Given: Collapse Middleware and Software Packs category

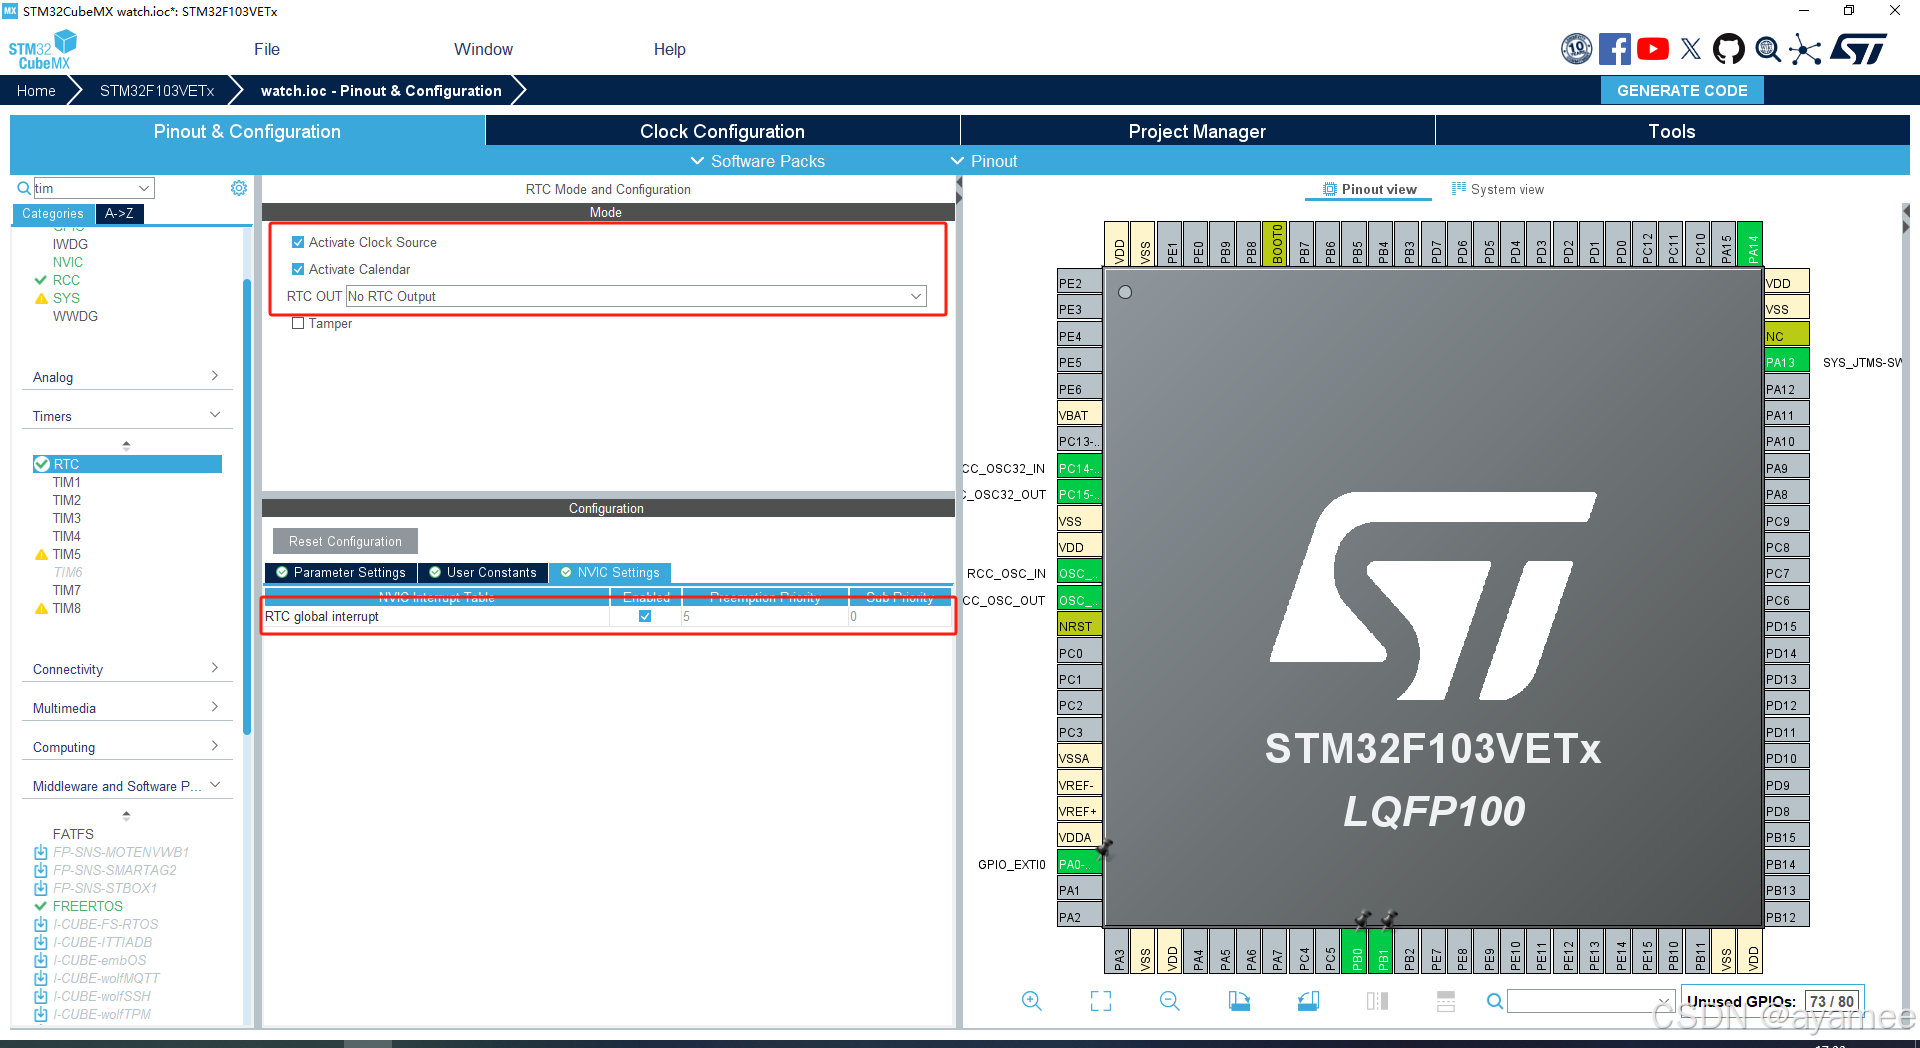Looking at the screenshot, I should coord(126,786).
